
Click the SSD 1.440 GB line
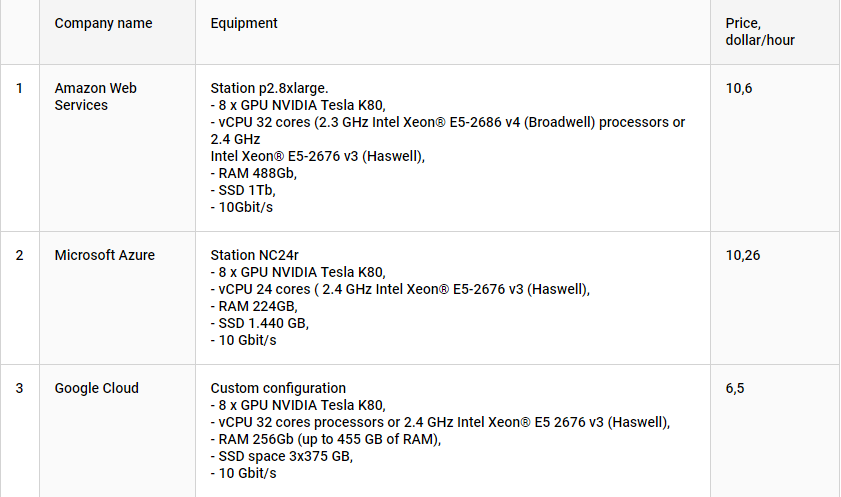(260, 323)
